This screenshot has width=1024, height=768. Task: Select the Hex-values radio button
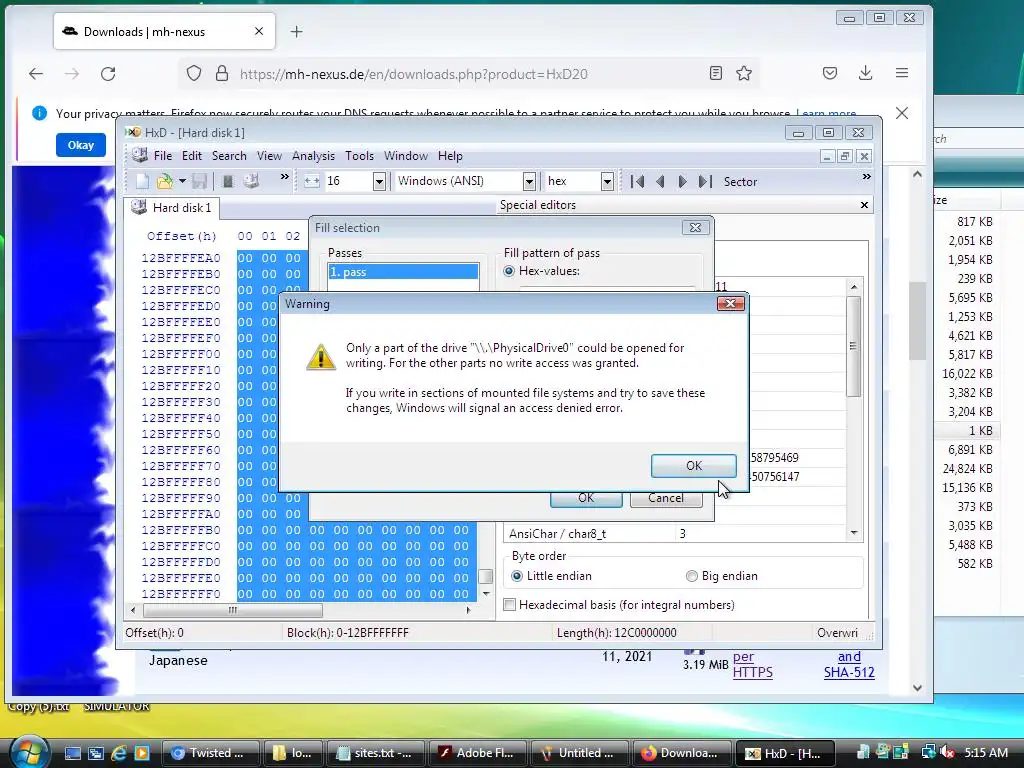(x=509, y=271)
